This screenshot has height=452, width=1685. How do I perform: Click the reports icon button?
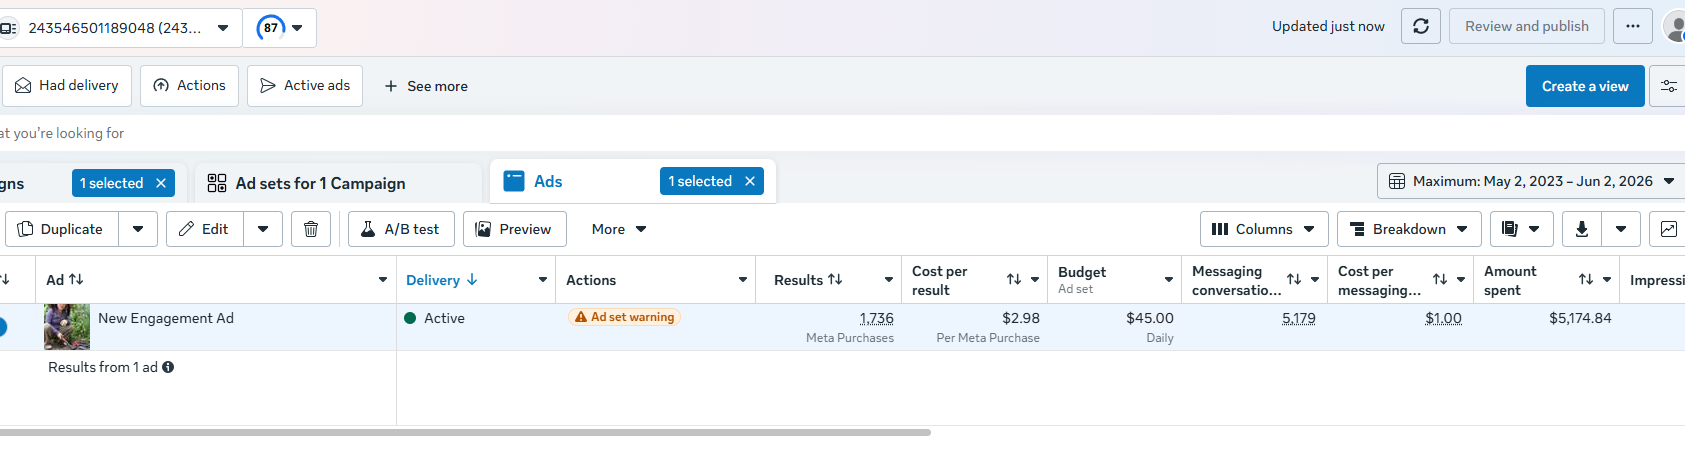coord(1521,229)
